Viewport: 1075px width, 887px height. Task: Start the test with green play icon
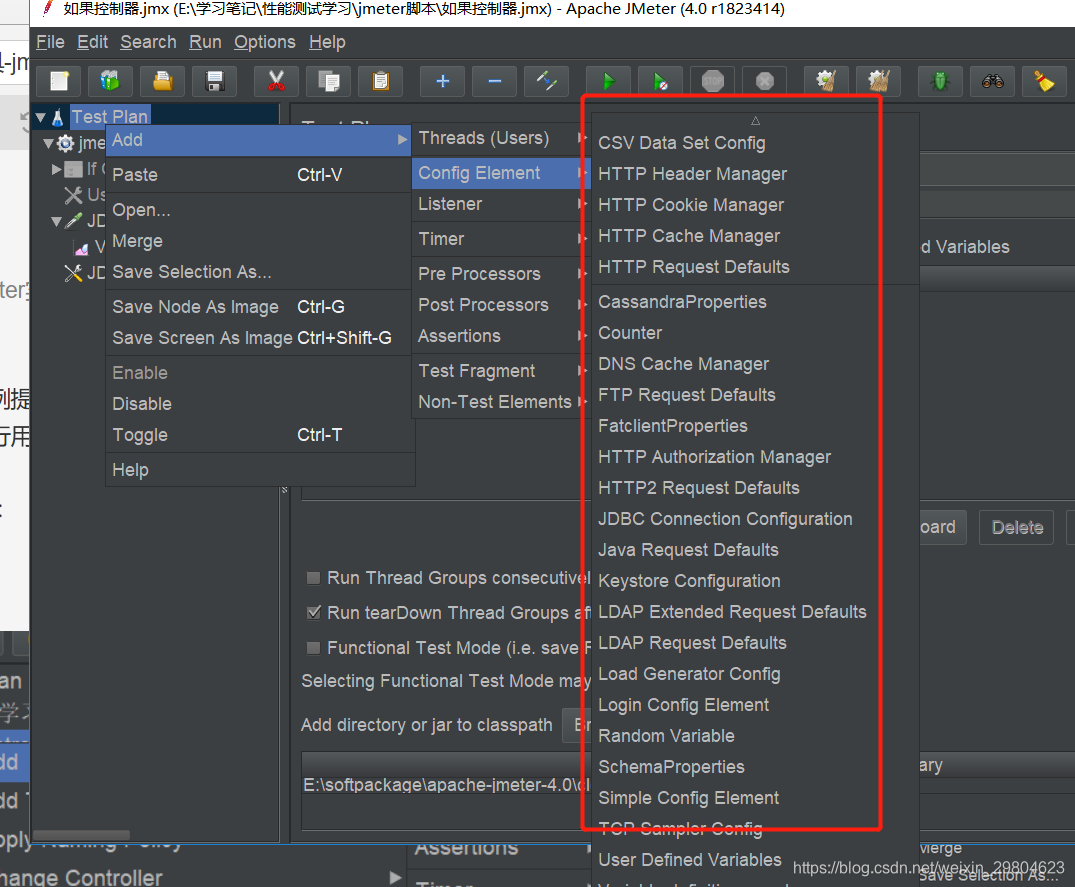coord(608,82)
